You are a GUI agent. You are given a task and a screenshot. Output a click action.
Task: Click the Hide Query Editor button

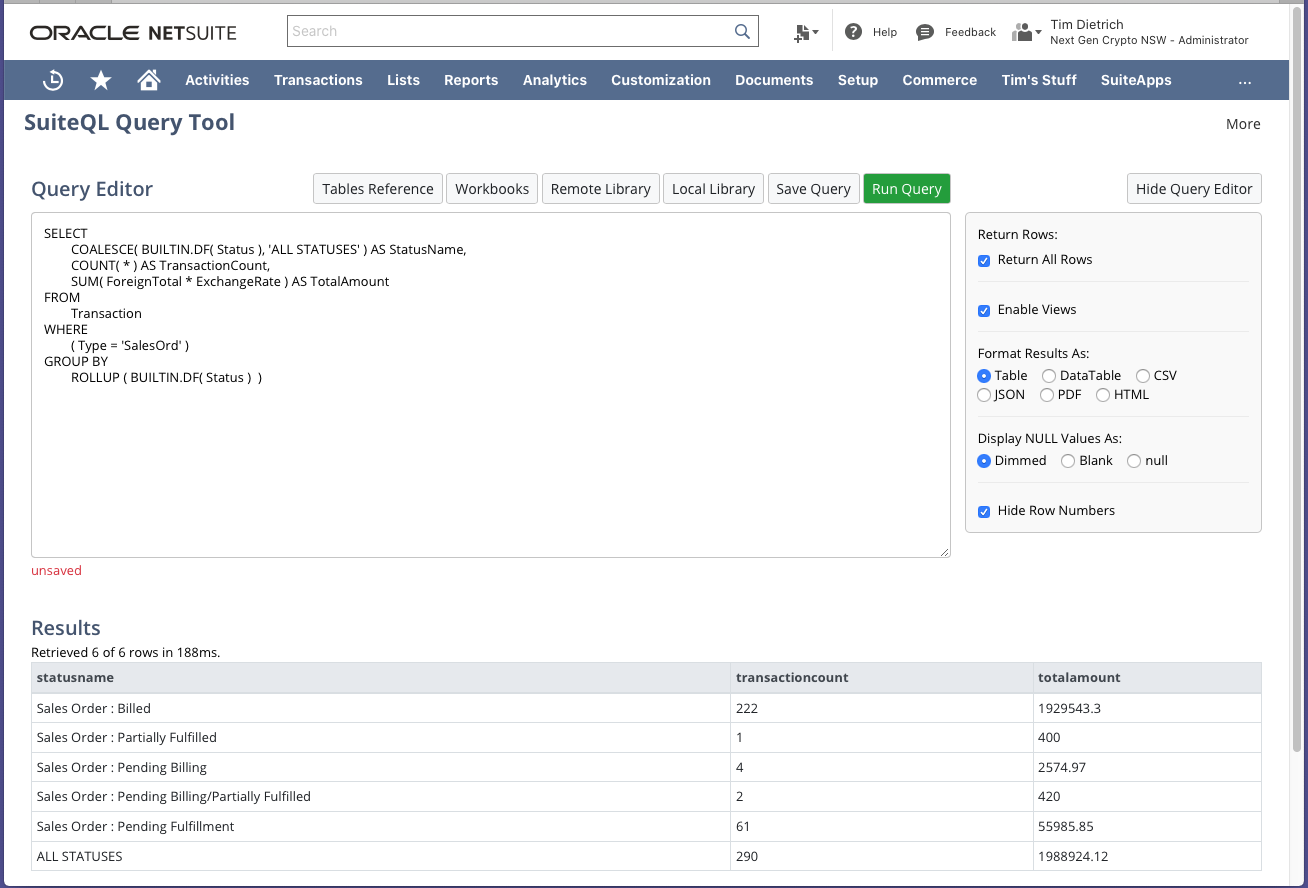click(1194, 189)
